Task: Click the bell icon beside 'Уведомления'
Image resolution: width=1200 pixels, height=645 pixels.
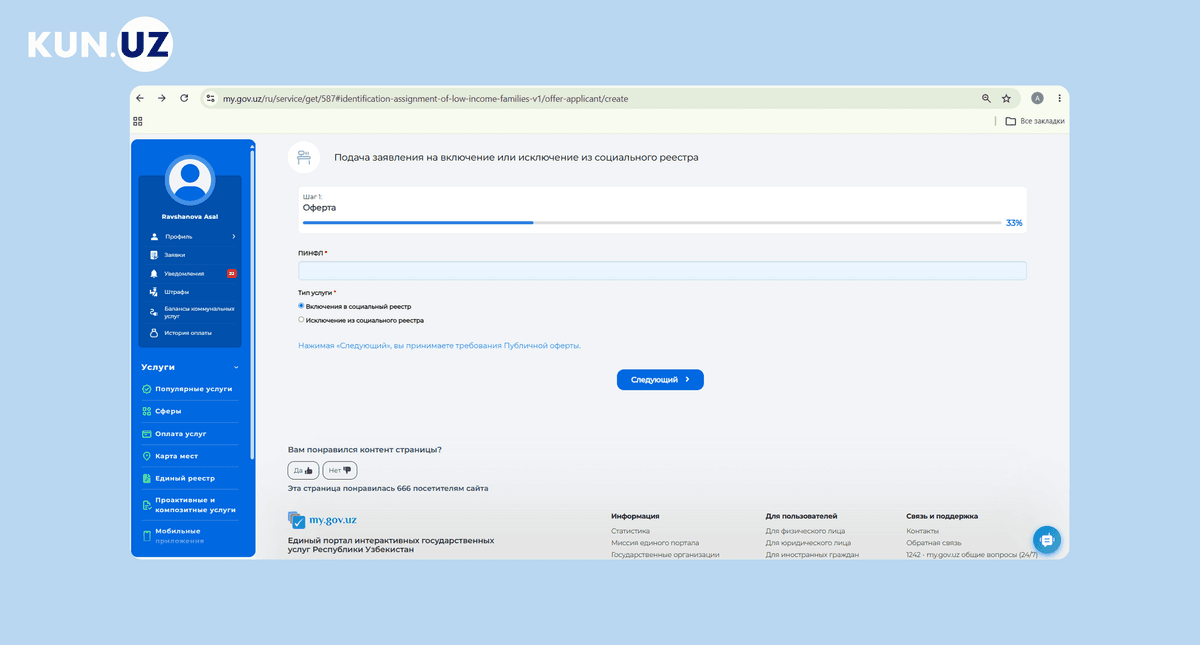Action: (x=154, y=273)
